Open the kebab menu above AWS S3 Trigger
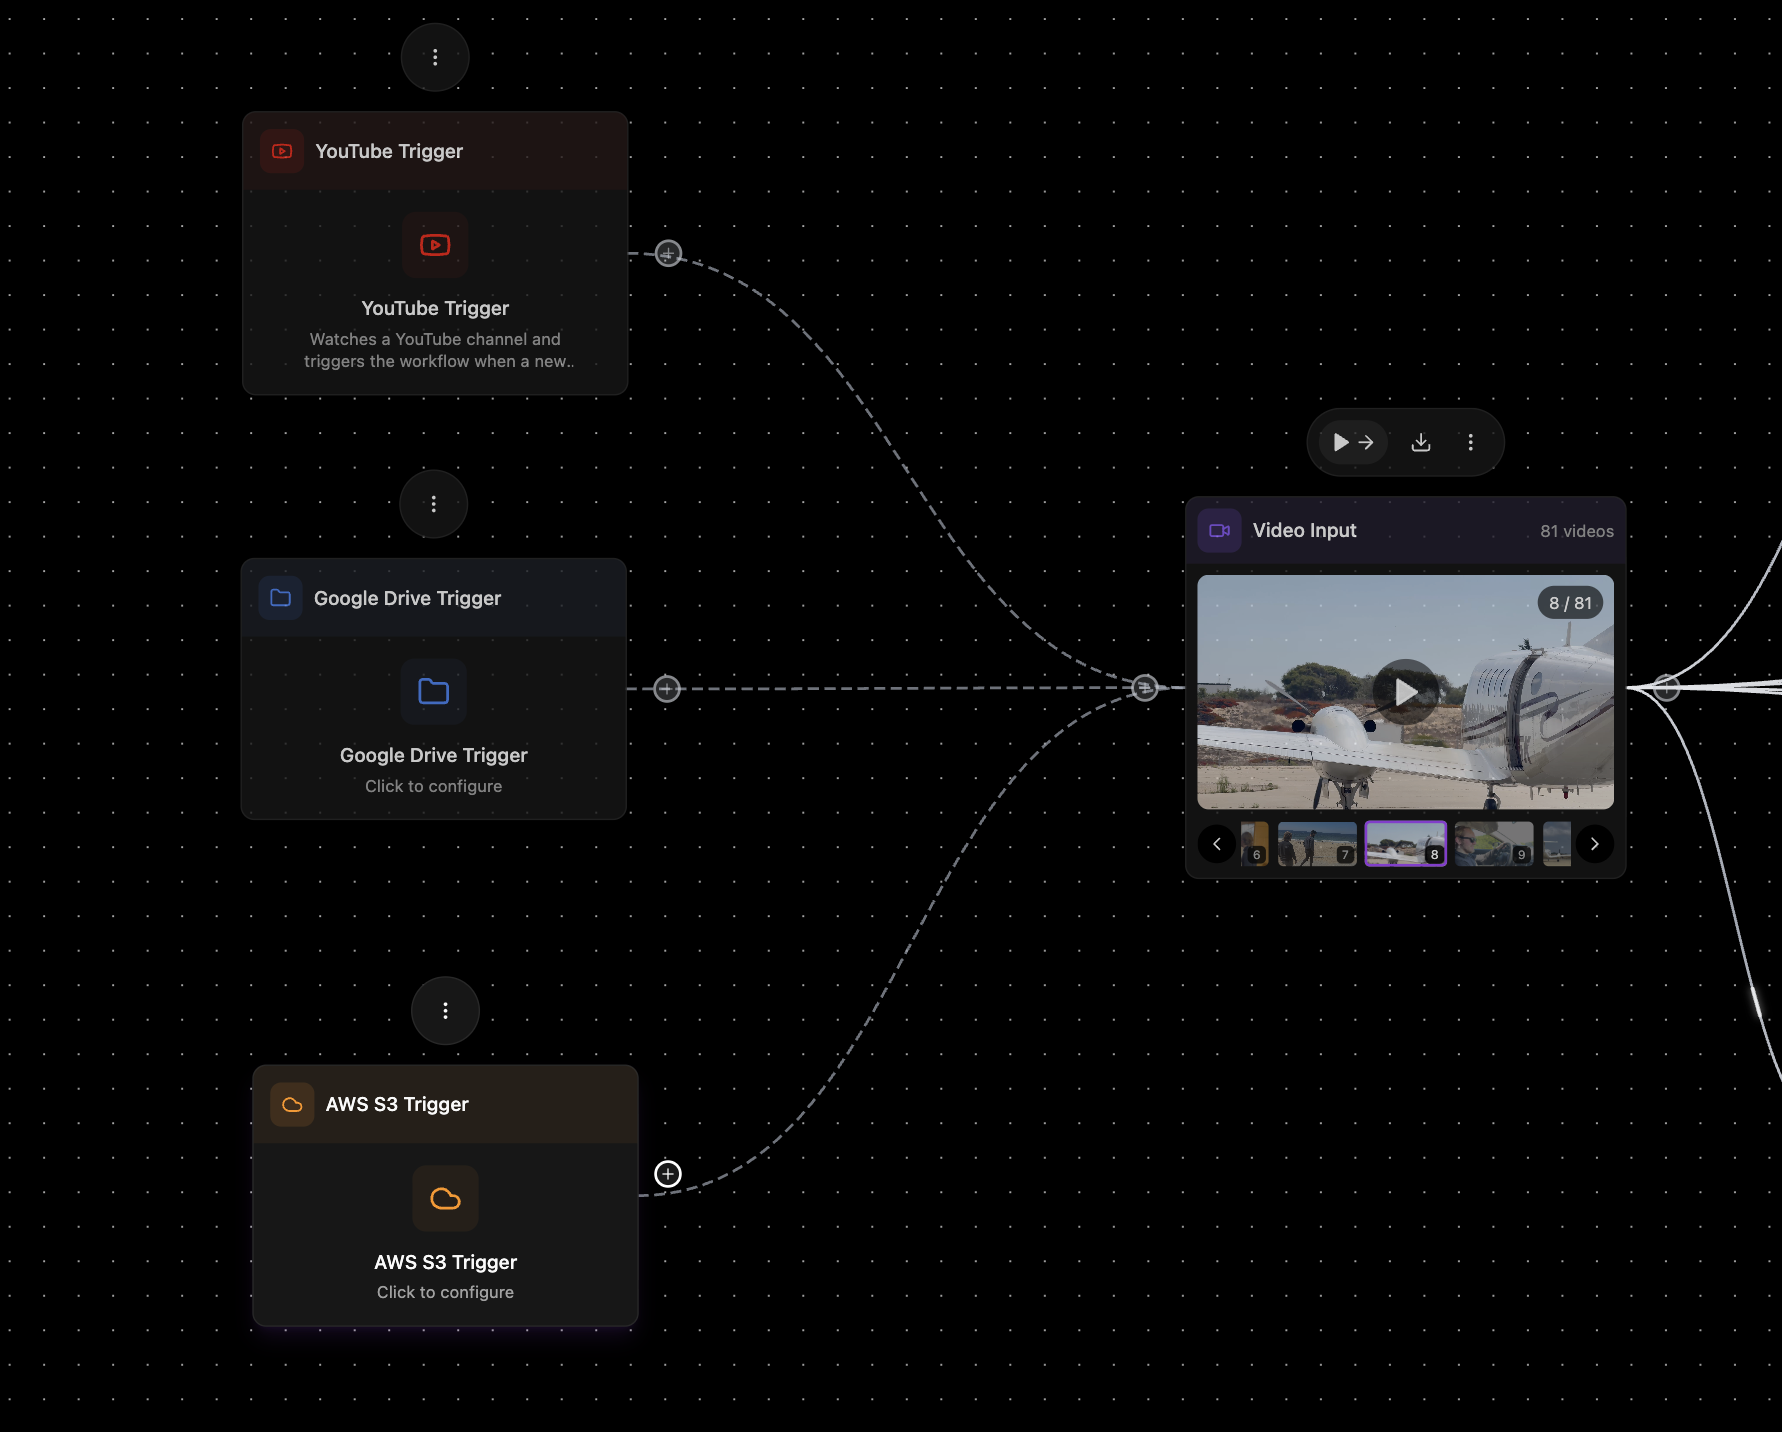 pos(445,1011)
